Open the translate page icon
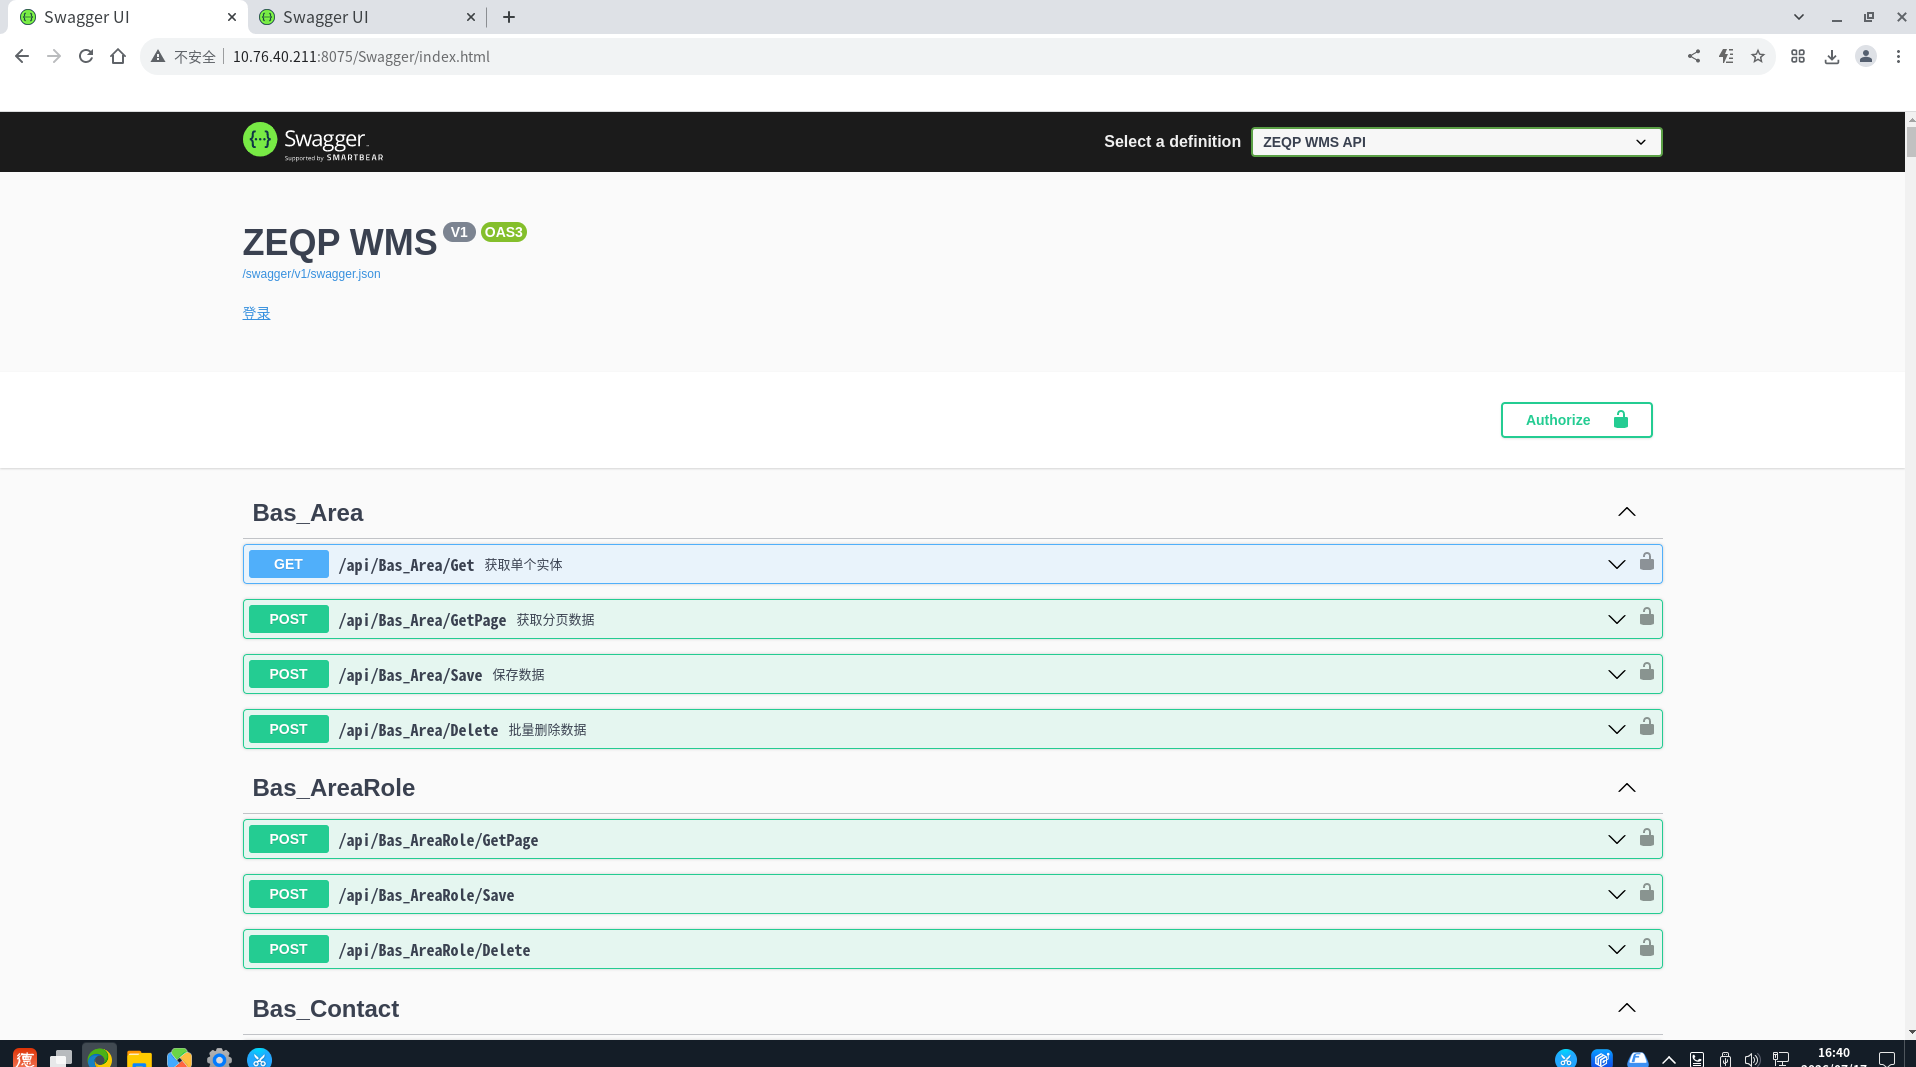The width and height of the screenshot is (1916, 1067). tap(1726, 56)
